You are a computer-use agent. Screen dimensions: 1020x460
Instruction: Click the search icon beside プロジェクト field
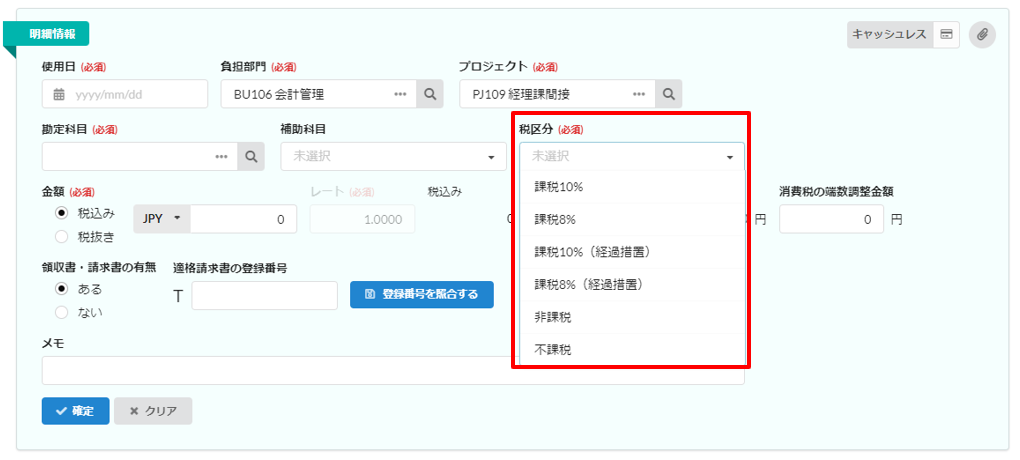pyautogui.click(x=669, y=94)
